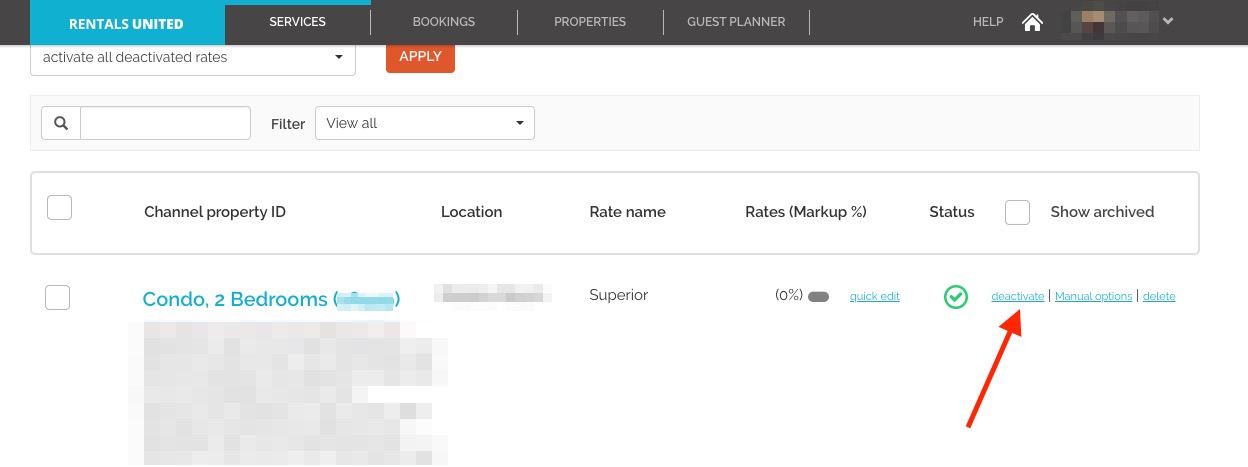Click the Rates (Markup %) column header

click(x=806, y=212)
